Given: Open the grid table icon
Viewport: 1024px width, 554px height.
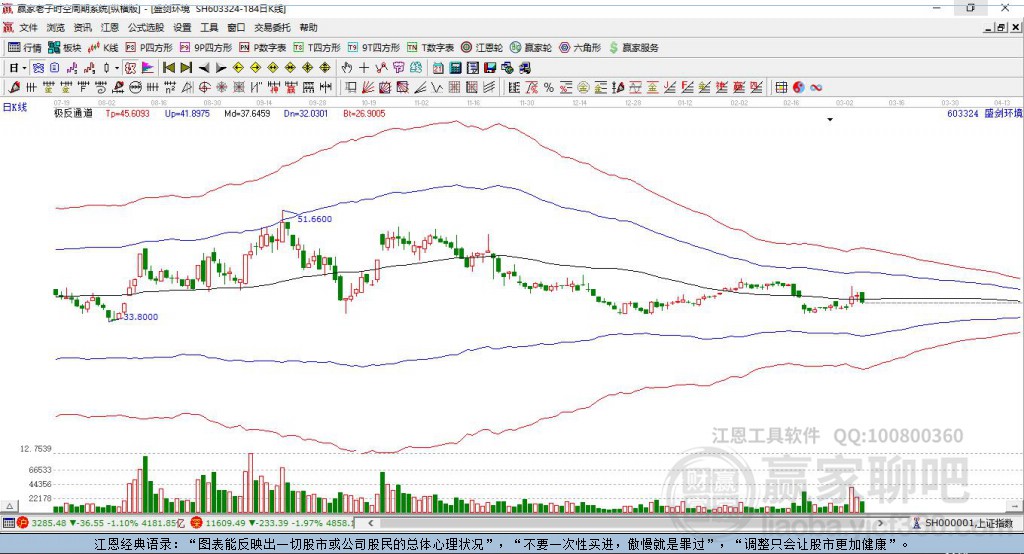Looking at the screenshot, I should (781, 87).
